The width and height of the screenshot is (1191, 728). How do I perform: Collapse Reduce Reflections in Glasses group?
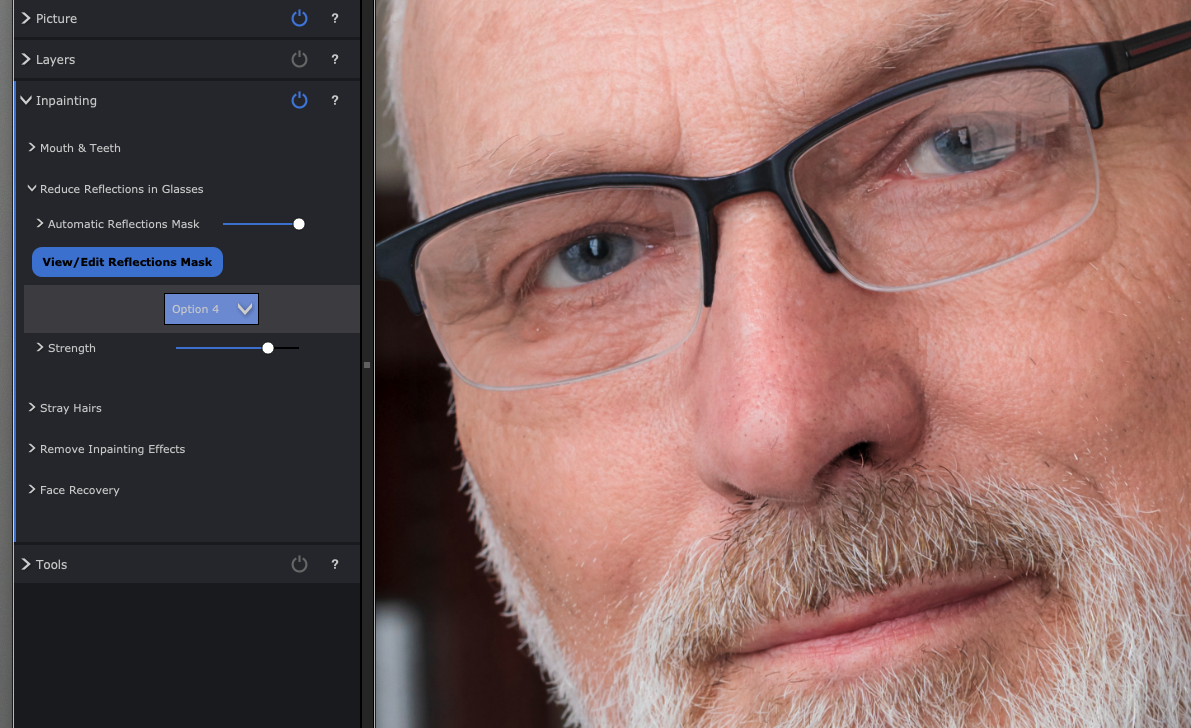pos(32,188)
